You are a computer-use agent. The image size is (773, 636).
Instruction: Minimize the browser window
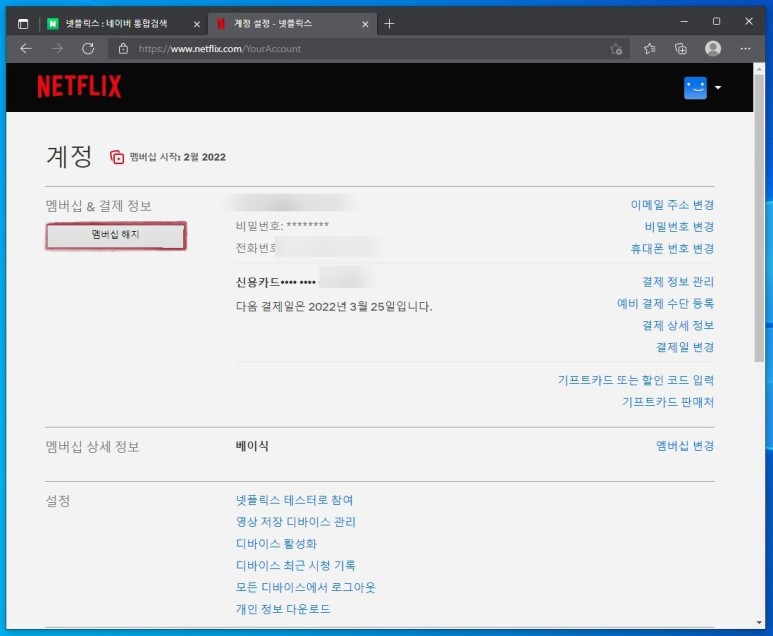click(684, 21)
